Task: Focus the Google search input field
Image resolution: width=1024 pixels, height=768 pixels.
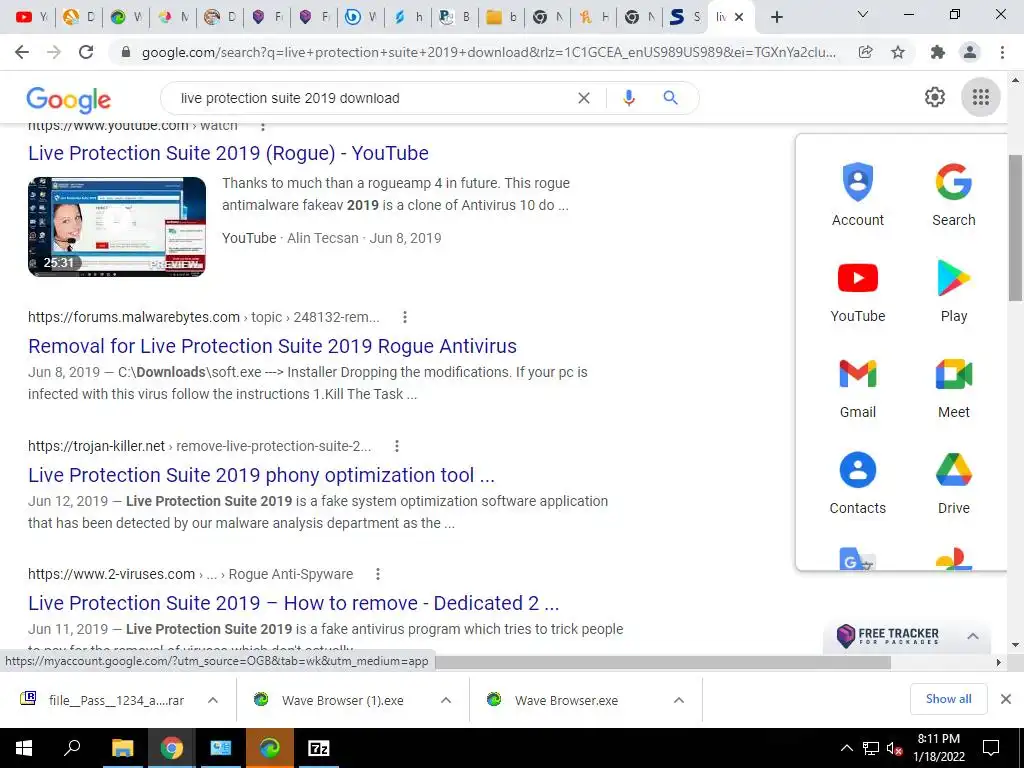Action: pyautogui.click(x=372, y=98)
